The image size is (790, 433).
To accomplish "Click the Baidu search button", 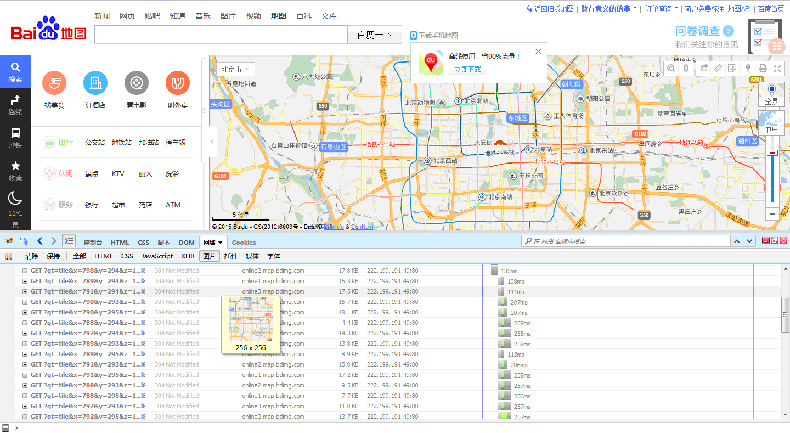I will [x=374, y=35].
